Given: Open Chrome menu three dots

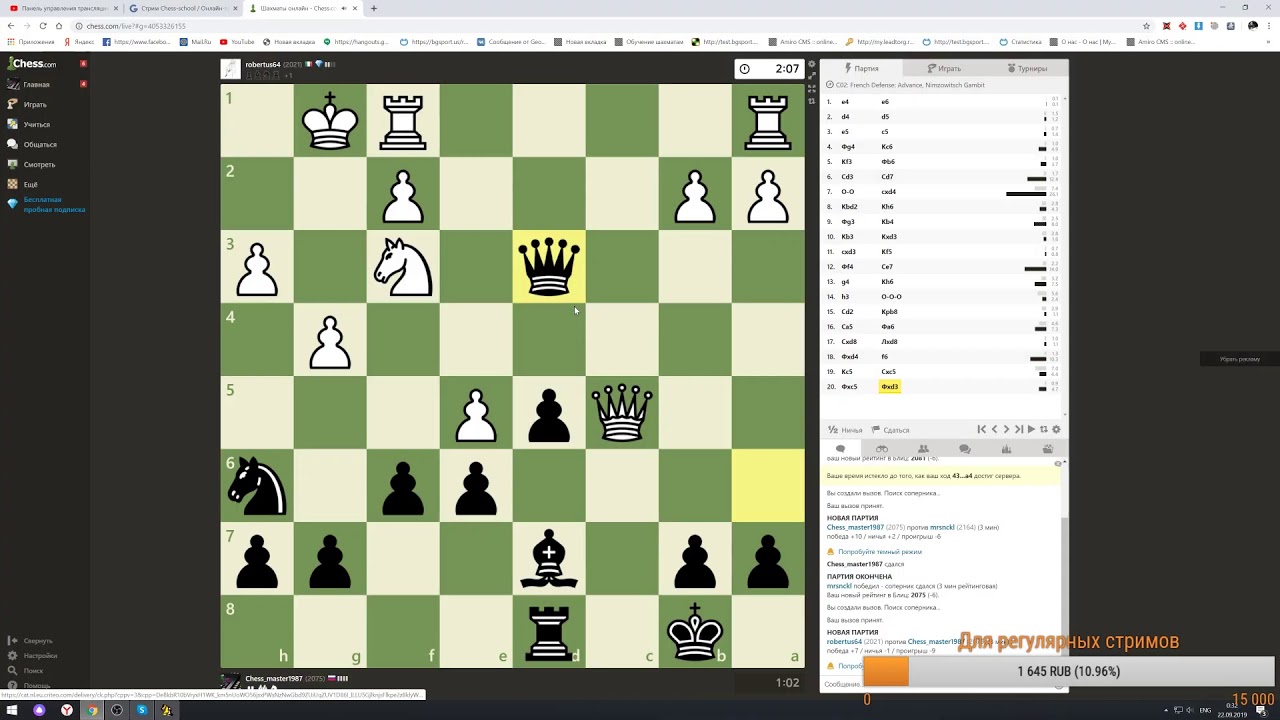Looking at the screenshot, I should click(x=1270, y=26).
